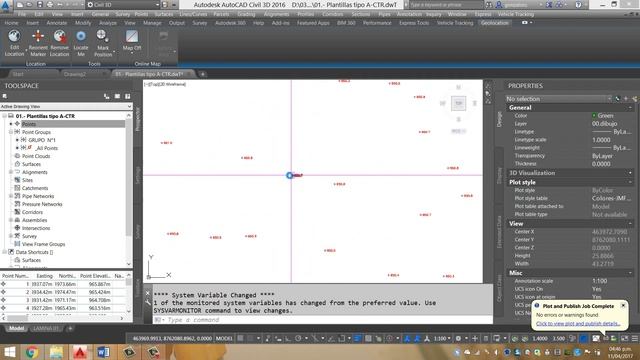The image size is (640, 360).
Task: Toggle transparency display in status bar
Action: point(368,338)
